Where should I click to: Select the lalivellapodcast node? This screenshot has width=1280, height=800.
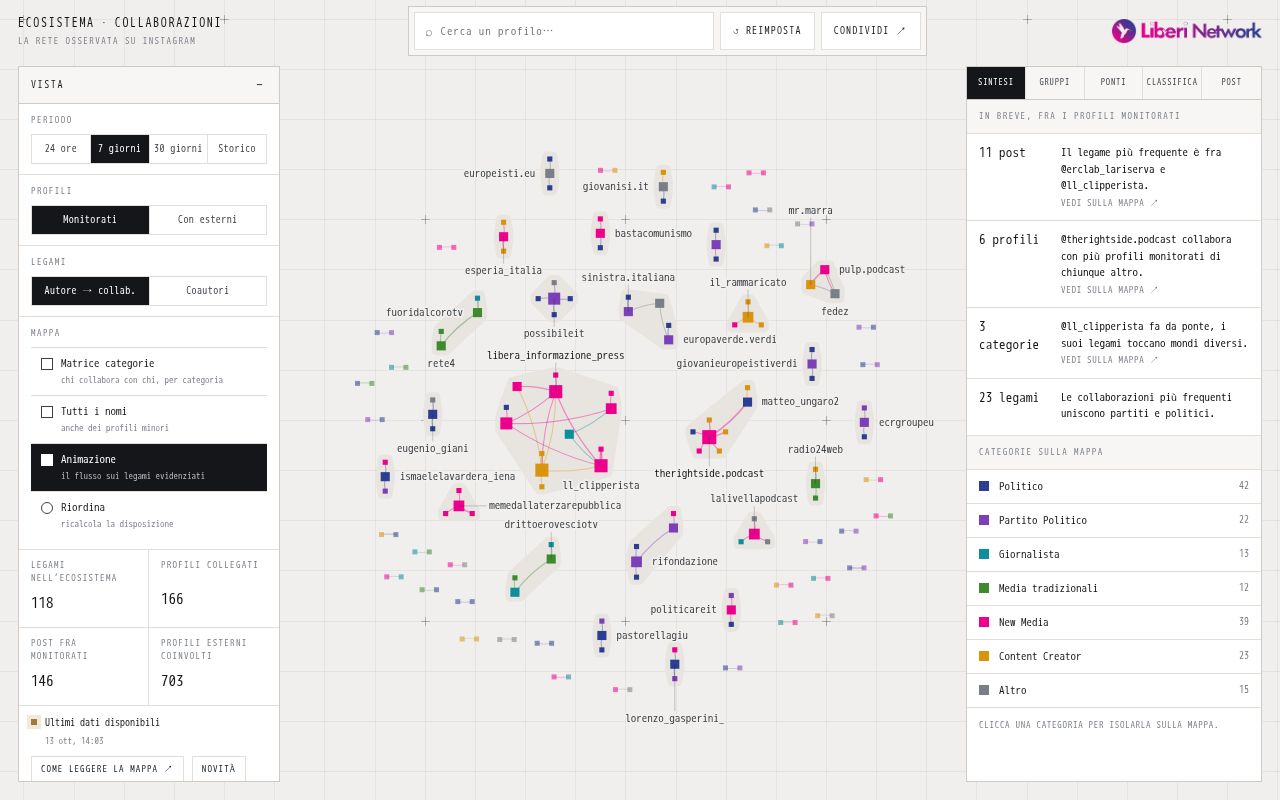(x=754, y=534)
